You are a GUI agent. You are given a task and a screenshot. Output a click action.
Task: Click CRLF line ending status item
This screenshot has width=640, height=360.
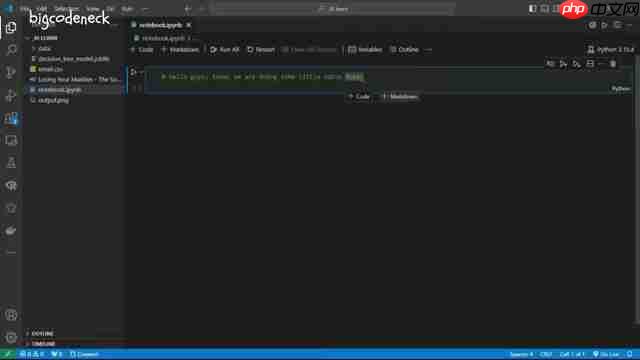(x=546, y=354)
